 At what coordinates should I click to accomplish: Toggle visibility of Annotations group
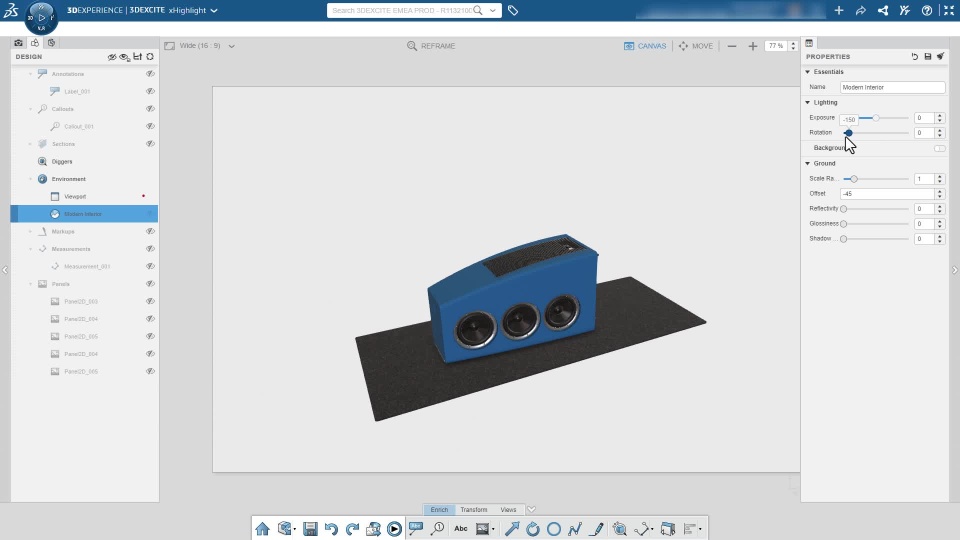pos(150,73)
